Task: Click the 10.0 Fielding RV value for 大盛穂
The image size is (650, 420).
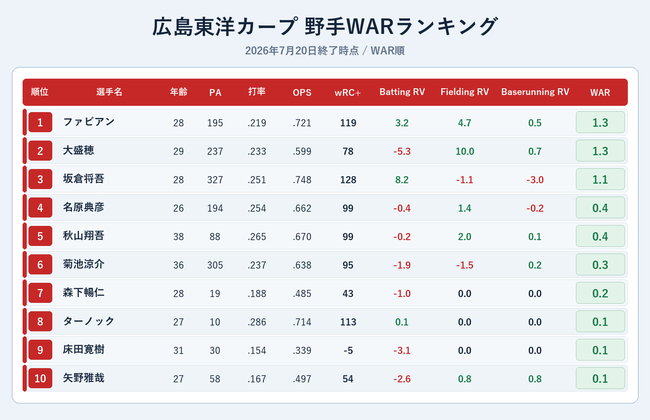Action: coord(465,151)
